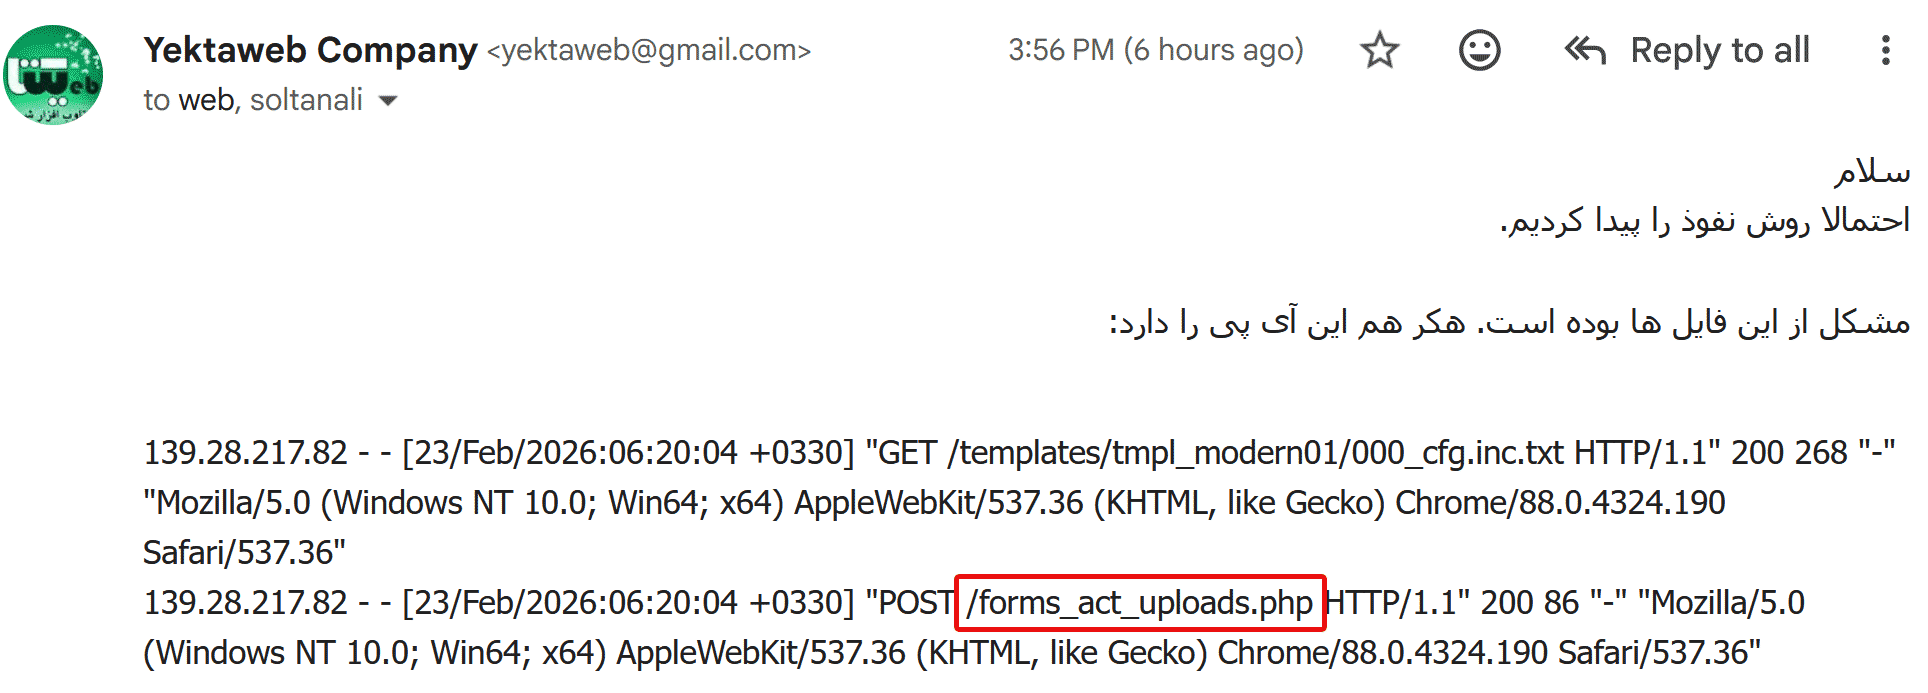Click the 'Reply to all' text label
The height and width of the screenshot is (693, 1928).
point(1720,50)
